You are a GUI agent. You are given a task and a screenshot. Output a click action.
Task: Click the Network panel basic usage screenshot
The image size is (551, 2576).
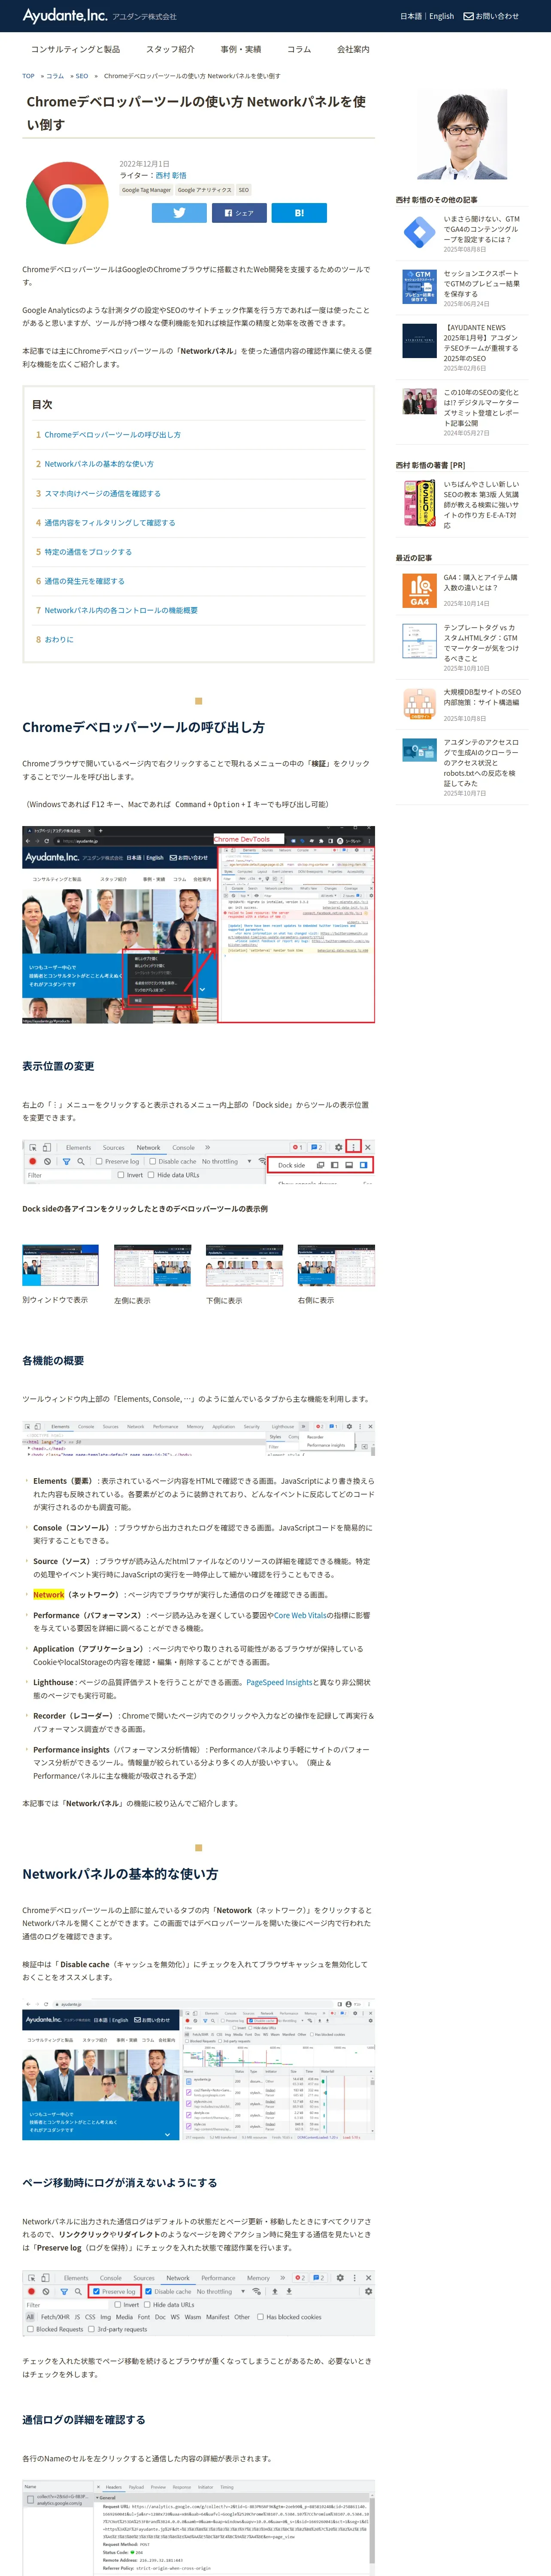[x=198, y=2069]
